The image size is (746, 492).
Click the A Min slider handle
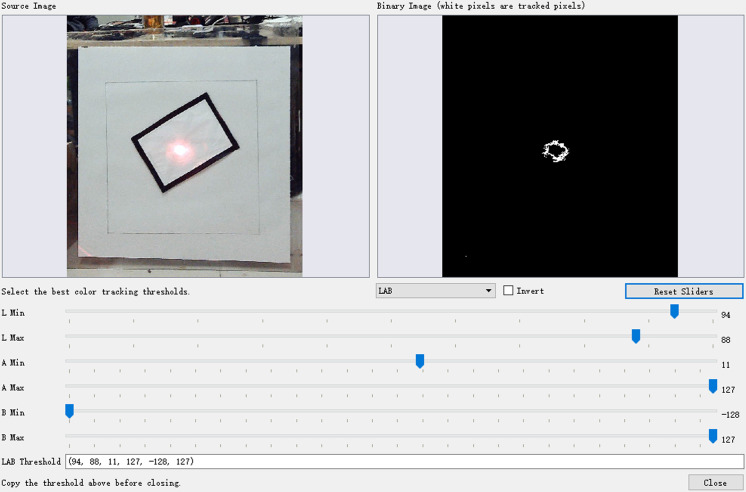[x=420, y=361]
